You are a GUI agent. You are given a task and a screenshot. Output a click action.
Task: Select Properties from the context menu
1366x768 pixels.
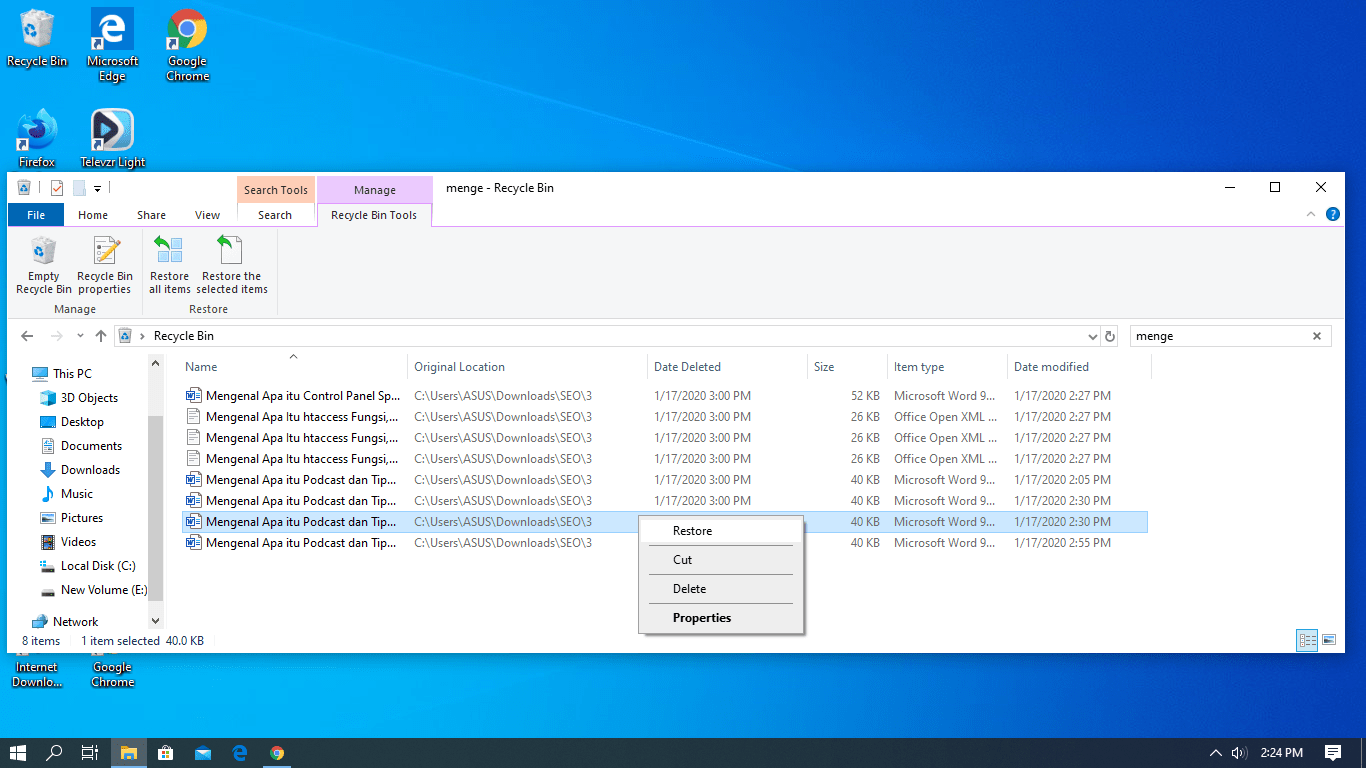click(701, 618)
